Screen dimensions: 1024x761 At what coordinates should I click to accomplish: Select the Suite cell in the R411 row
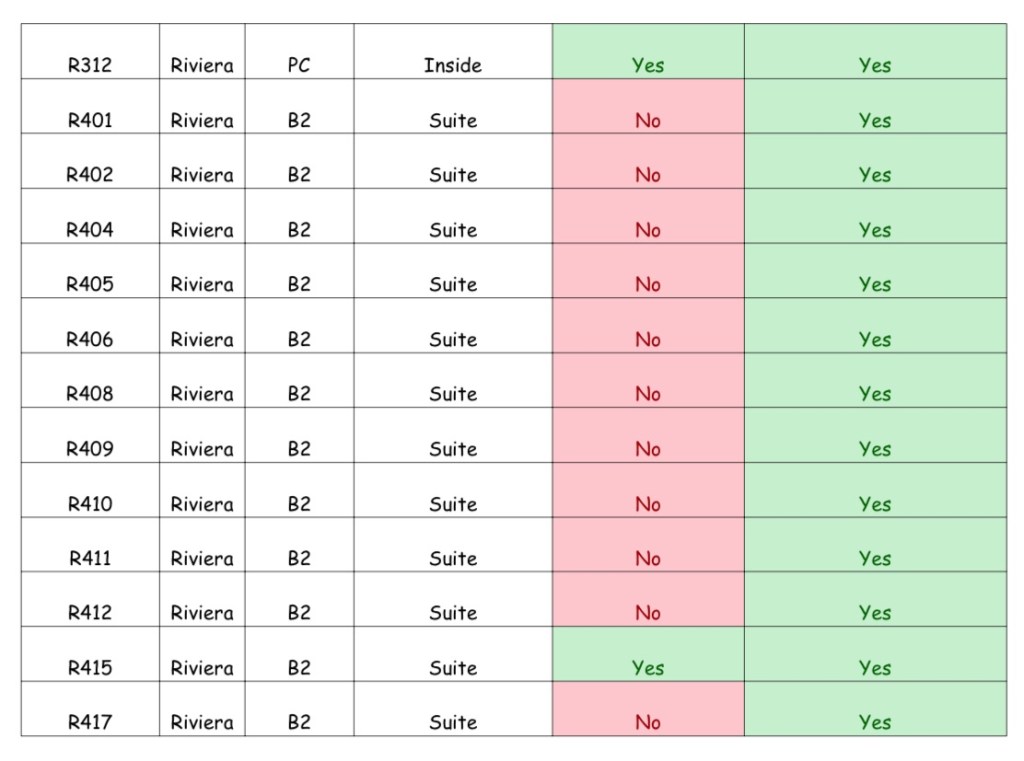tap(452, 559)
